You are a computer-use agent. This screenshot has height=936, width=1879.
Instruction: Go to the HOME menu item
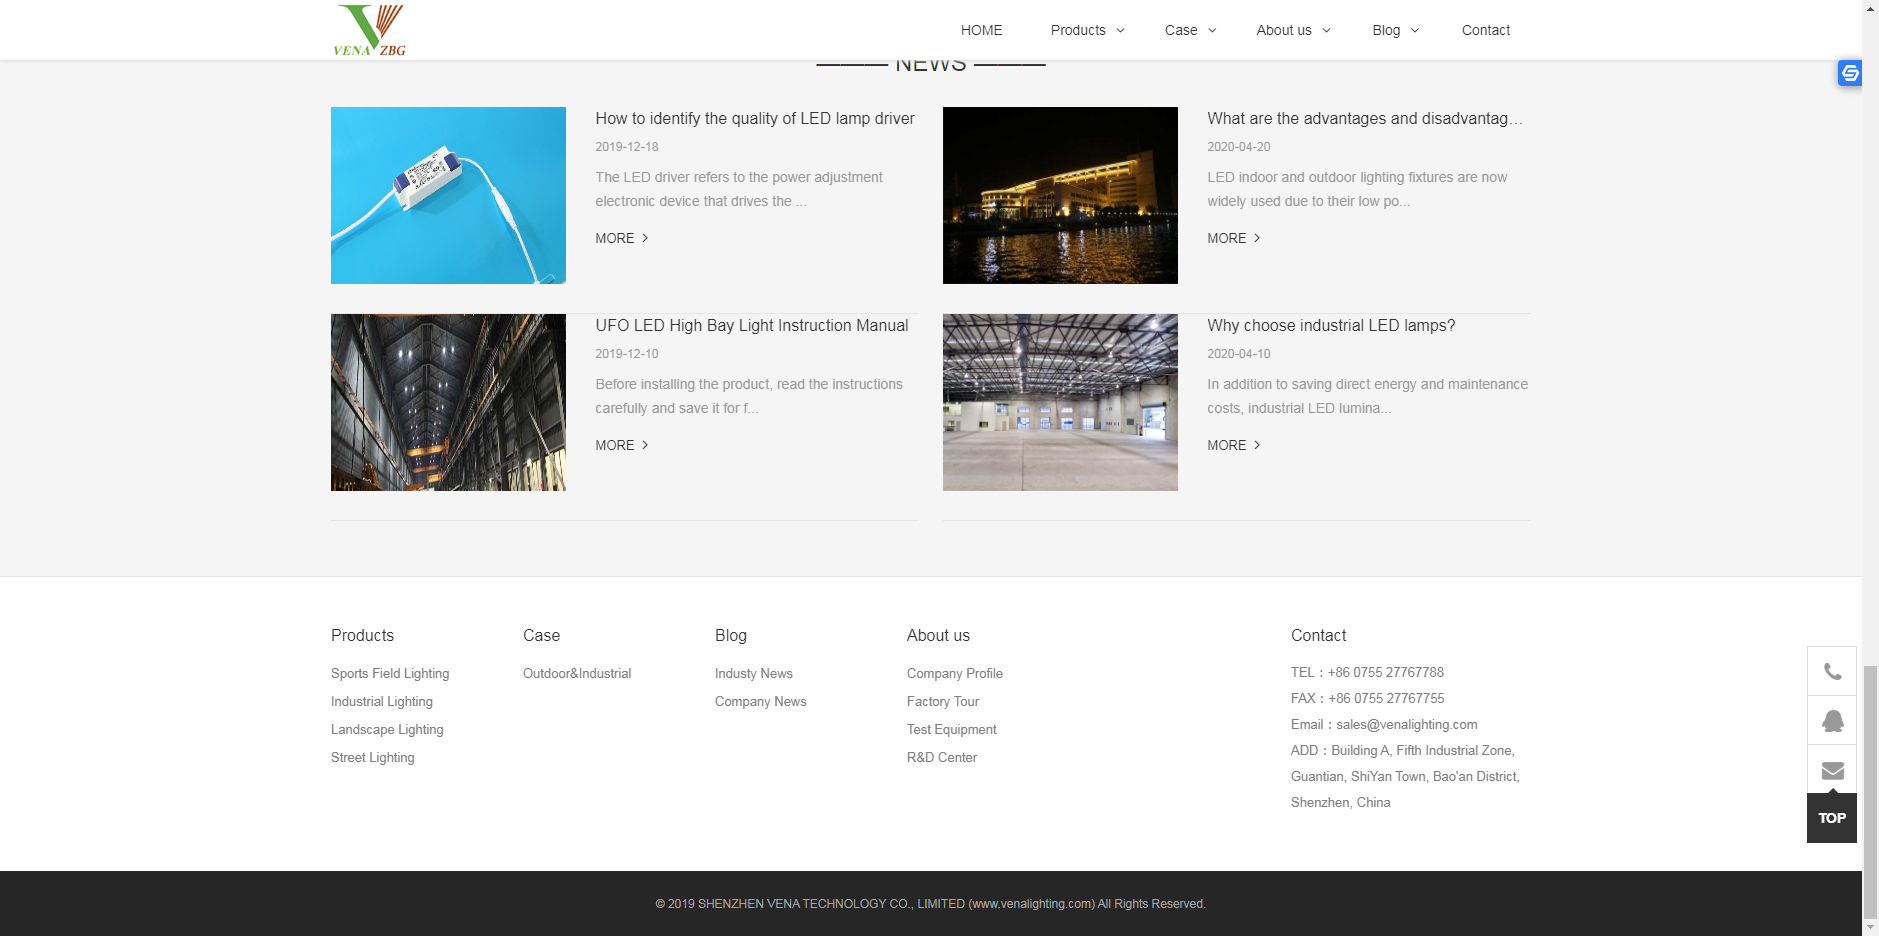tap(981, 30)
